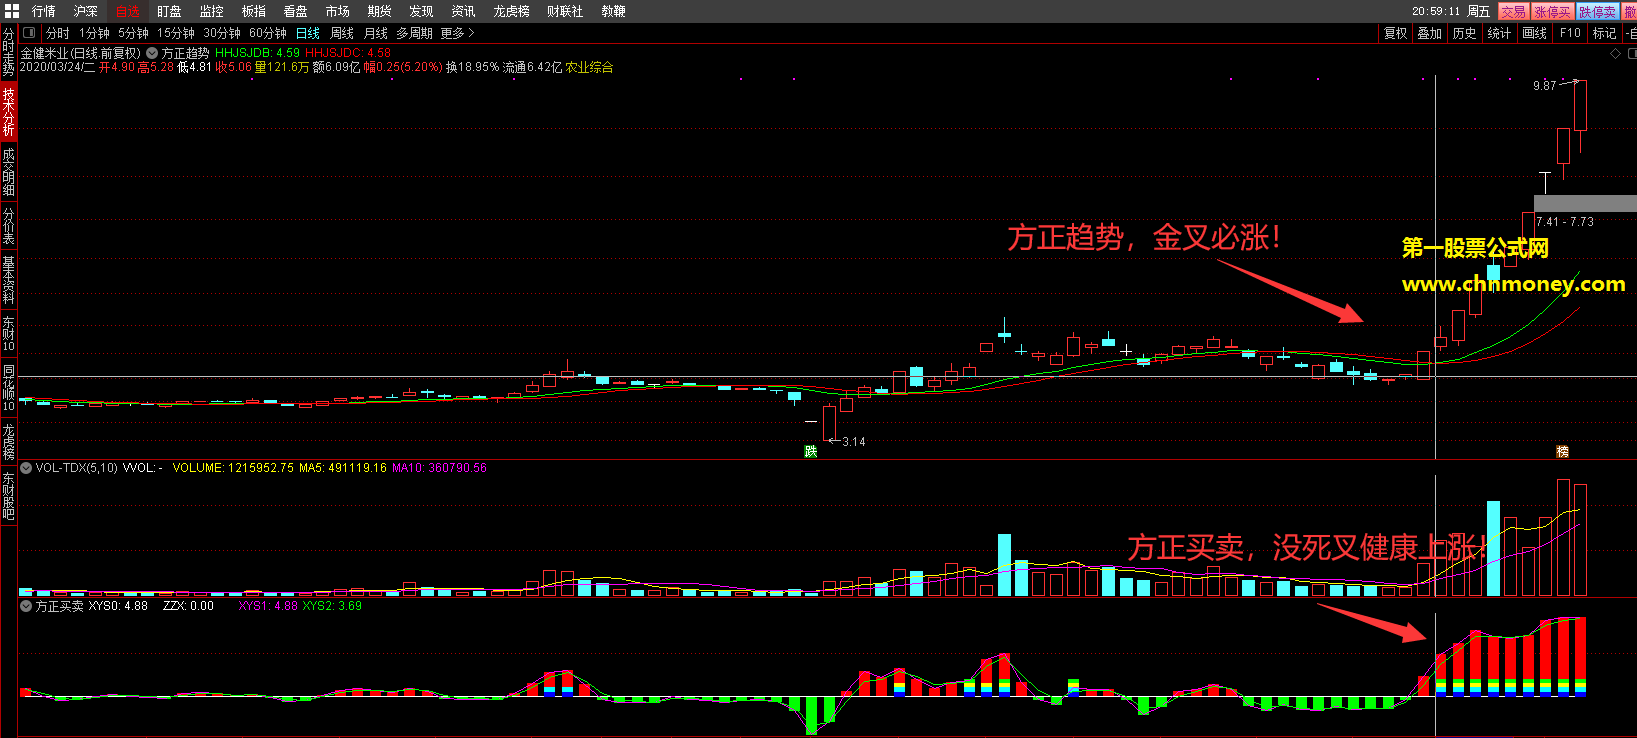Open the 资讯 menu
This screenshot has height=738, width=1637.
(x=464, y=11)
